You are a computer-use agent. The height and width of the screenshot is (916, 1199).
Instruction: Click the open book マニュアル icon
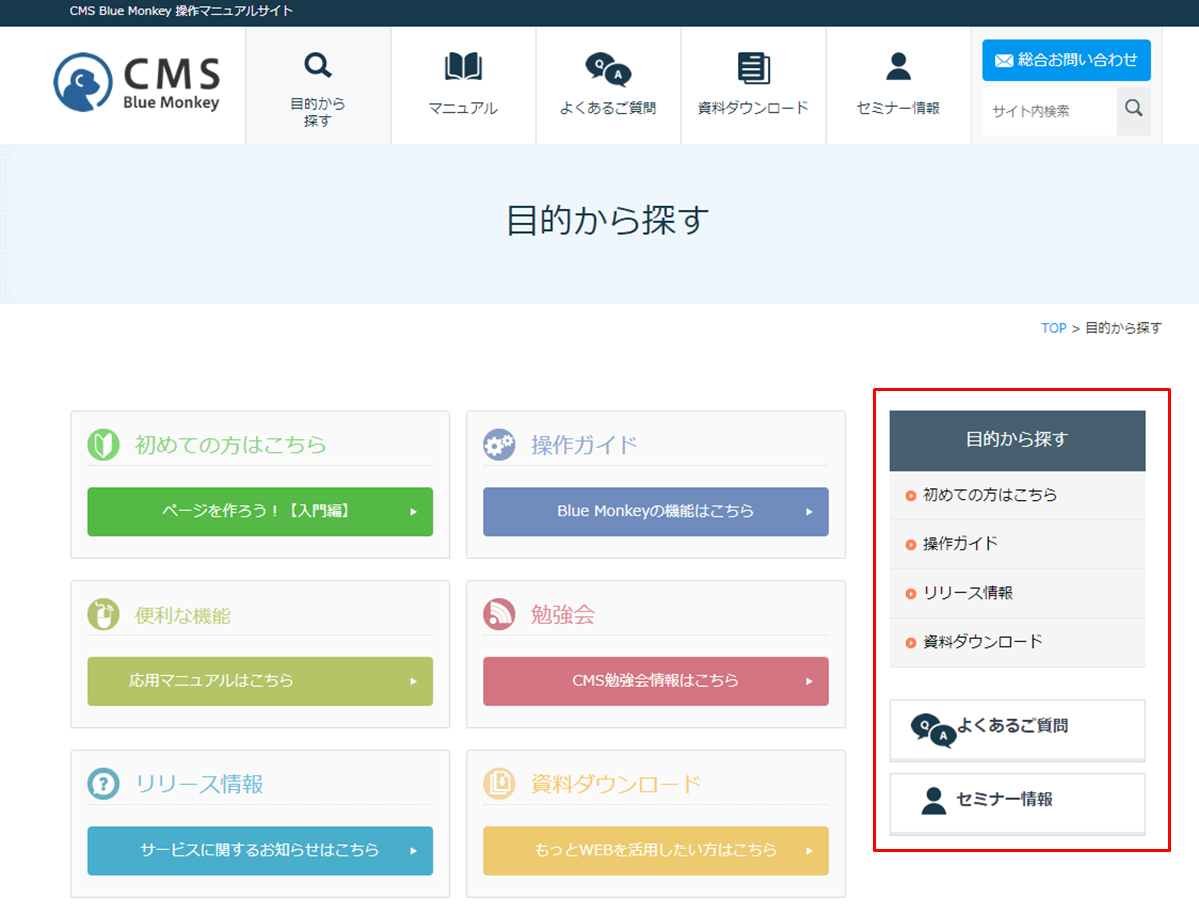[x=463, y=67]
